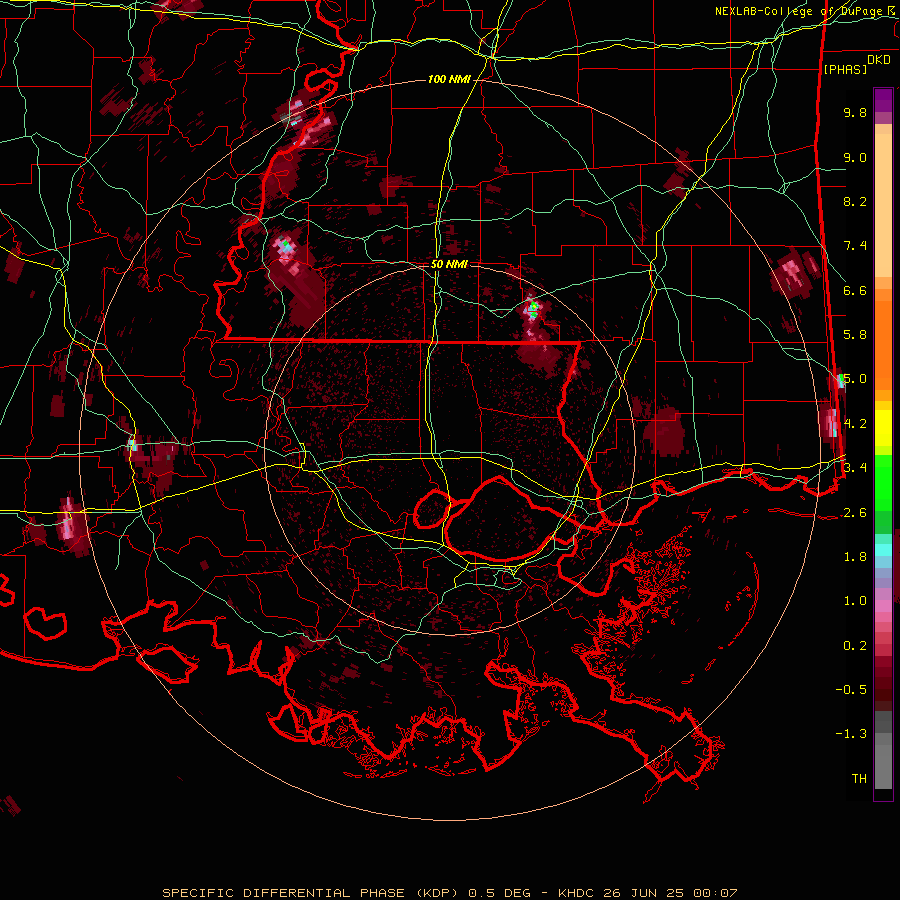Click the 8.2 scale value
900x900 pixels.
(855, 201)
